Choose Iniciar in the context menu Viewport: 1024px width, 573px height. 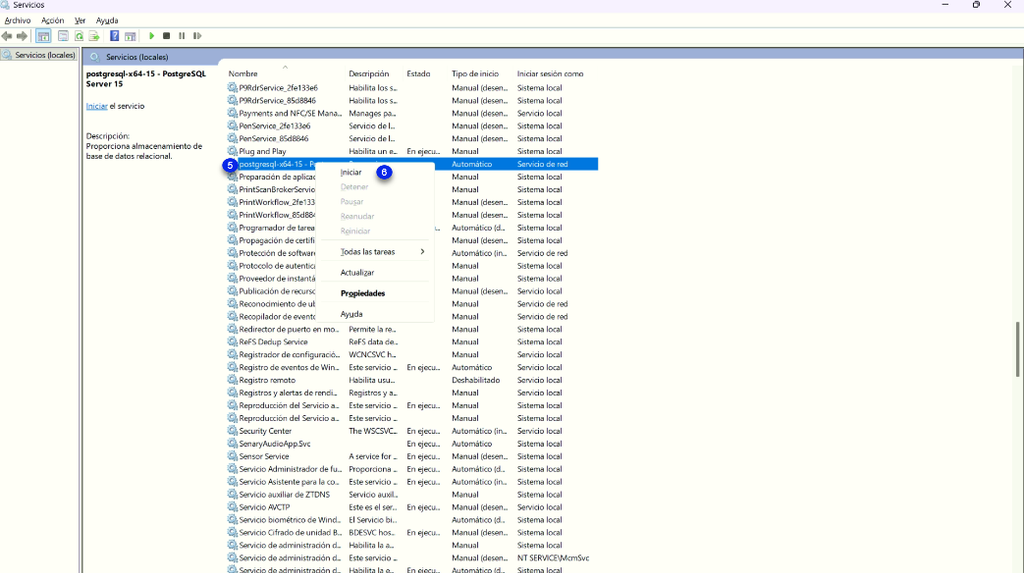[375, 172]
